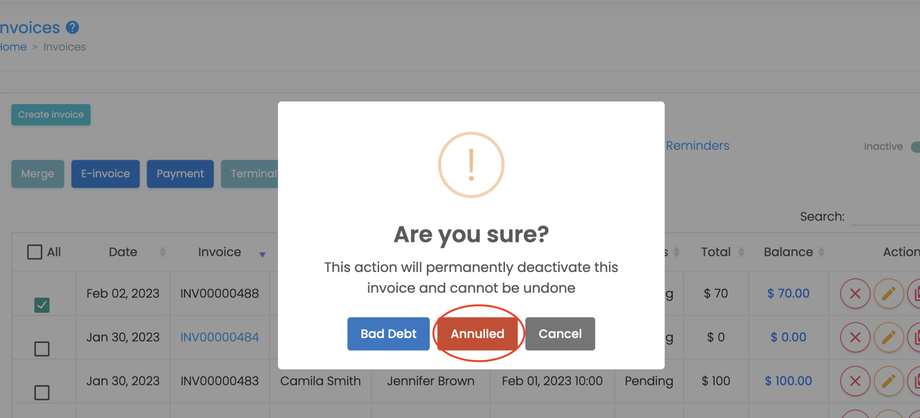Sort by Invoice column arrow
This screenshot has width=920, height=418.
262,254
